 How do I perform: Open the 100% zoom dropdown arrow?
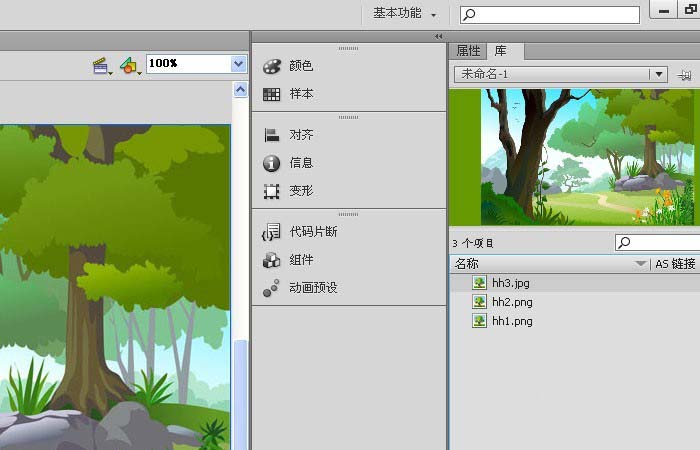tap(239, 64)
